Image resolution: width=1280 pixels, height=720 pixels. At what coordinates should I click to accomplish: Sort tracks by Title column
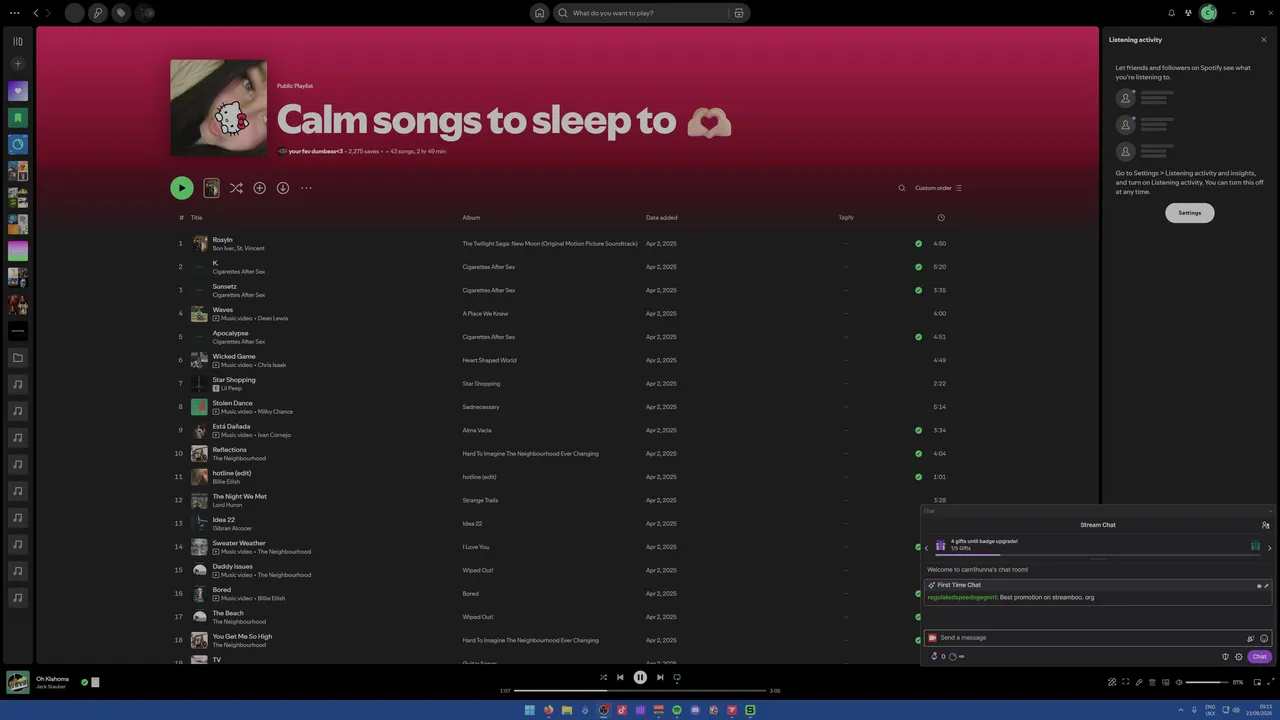click(197, 217)
